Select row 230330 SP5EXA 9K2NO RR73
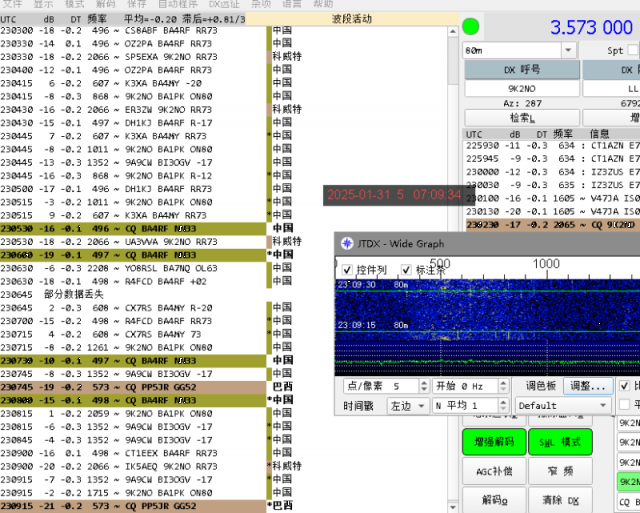 point(133,57)
